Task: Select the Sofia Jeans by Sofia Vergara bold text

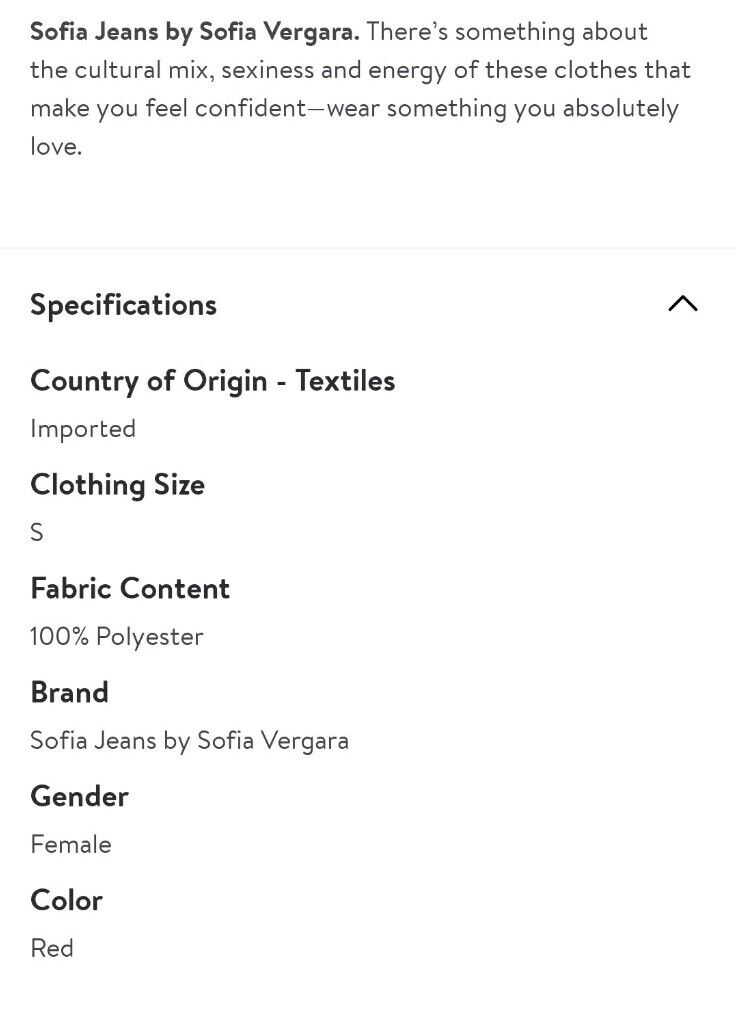Action: coord(195,32)
